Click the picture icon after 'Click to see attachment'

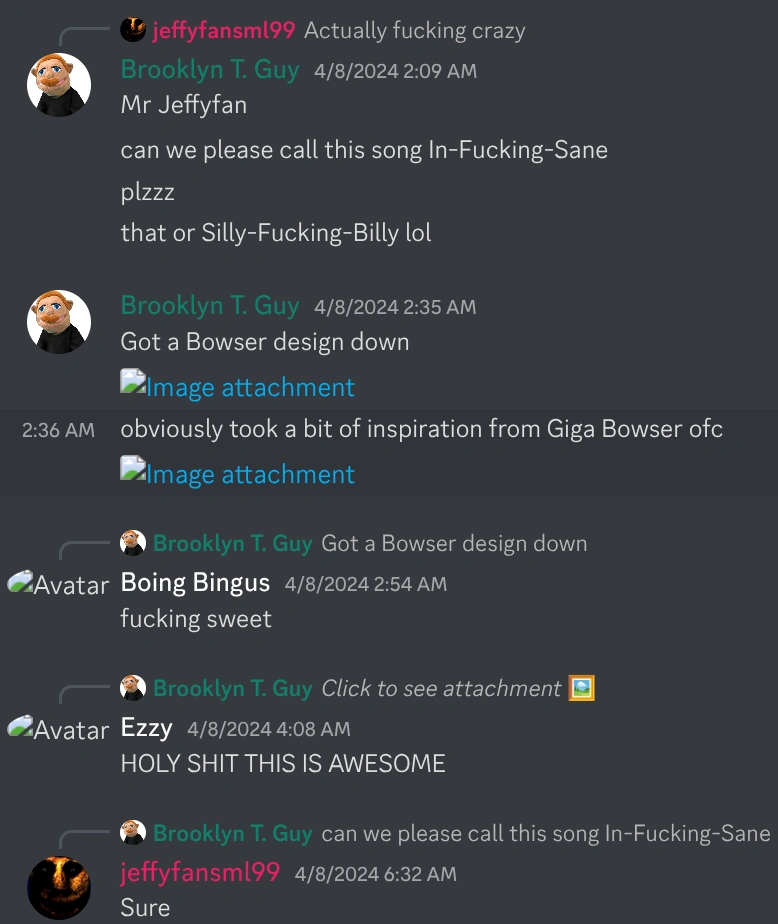point(581,688)
